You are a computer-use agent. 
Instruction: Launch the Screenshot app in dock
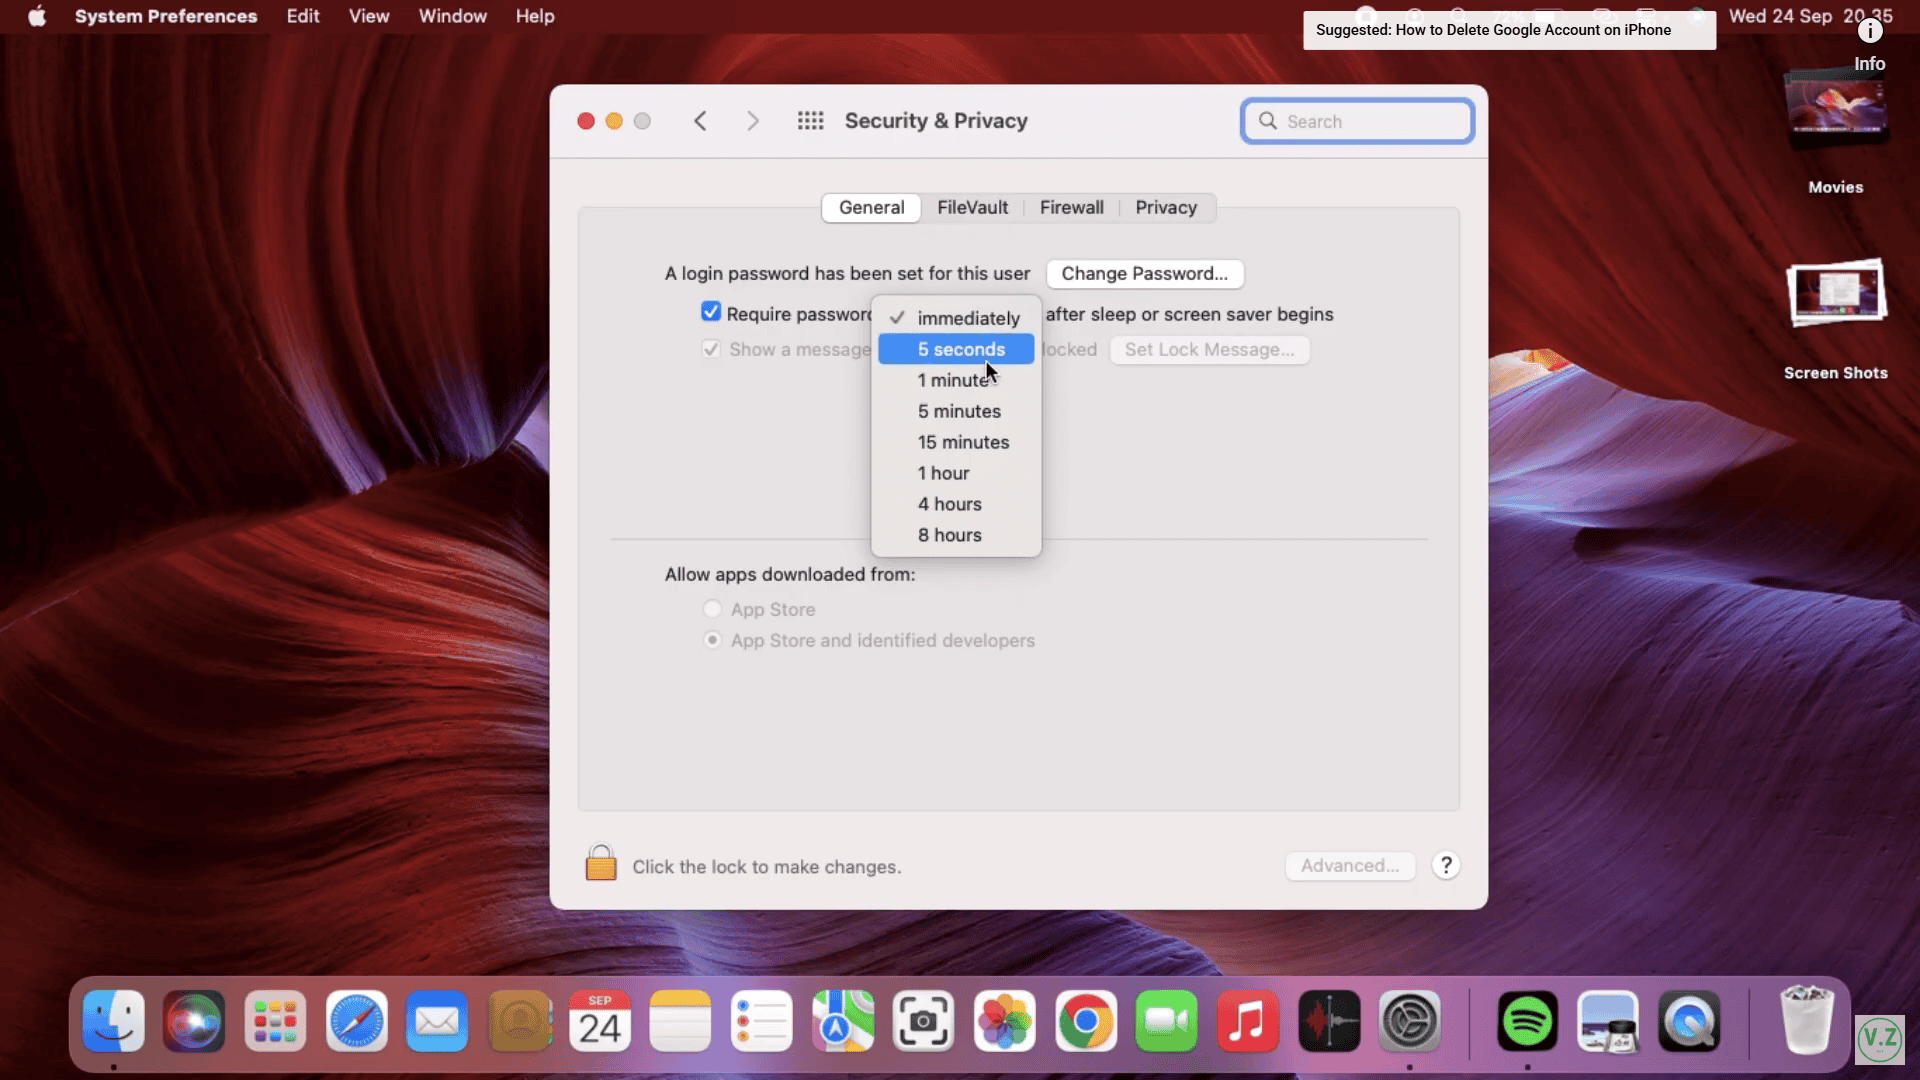tap(923, 1021)
